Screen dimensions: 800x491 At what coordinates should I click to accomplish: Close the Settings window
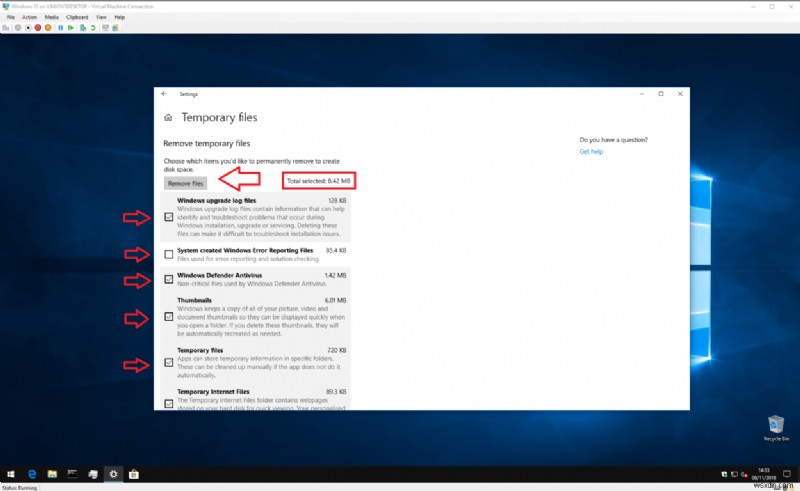pos(680,94)
